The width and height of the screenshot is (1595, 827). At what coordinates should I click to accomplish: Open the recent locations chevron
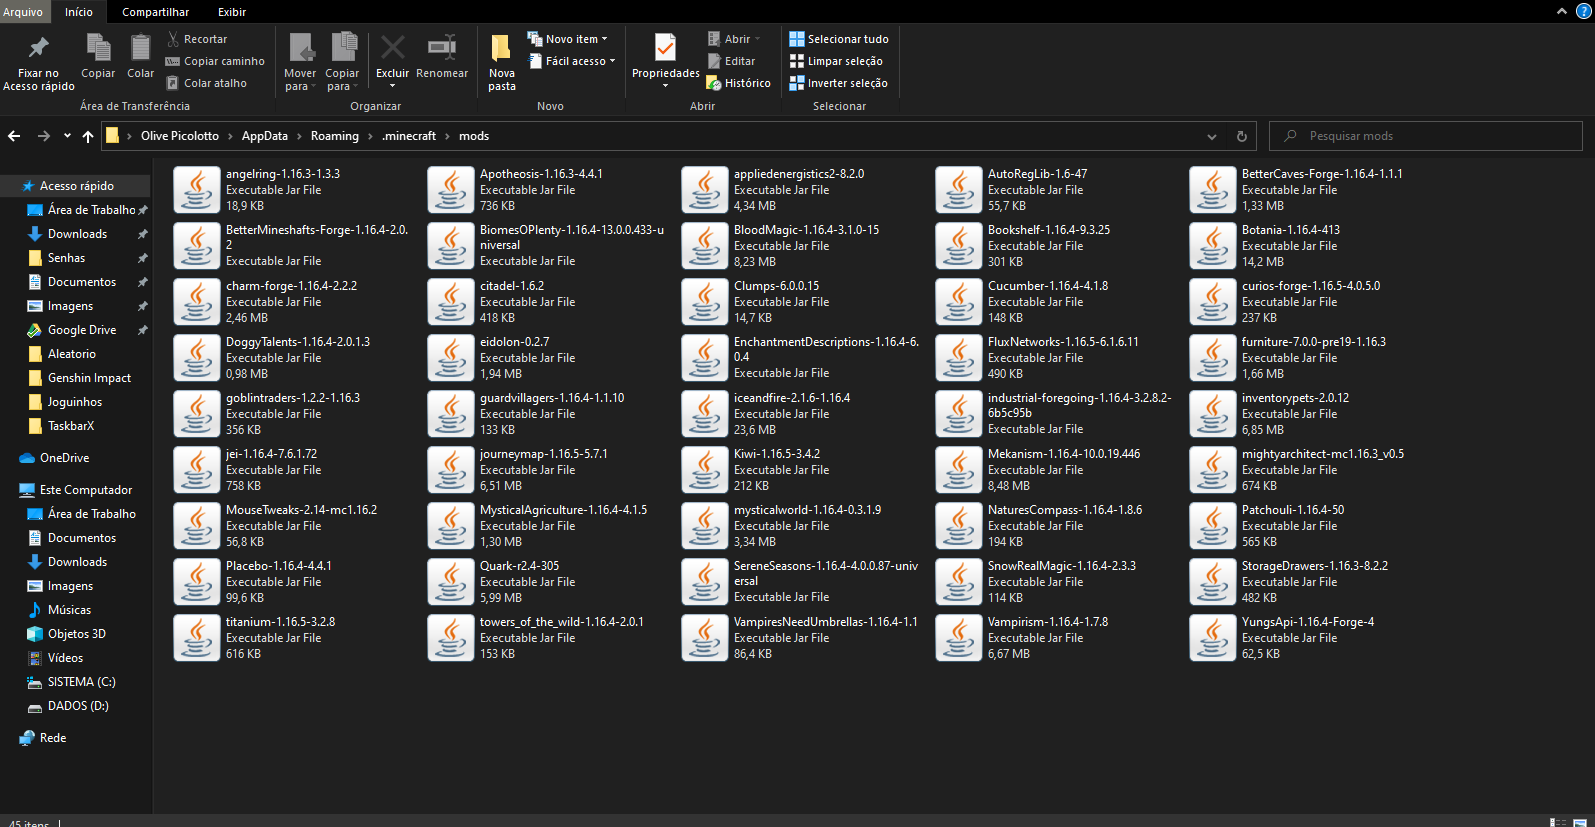(x=67, y=136)
